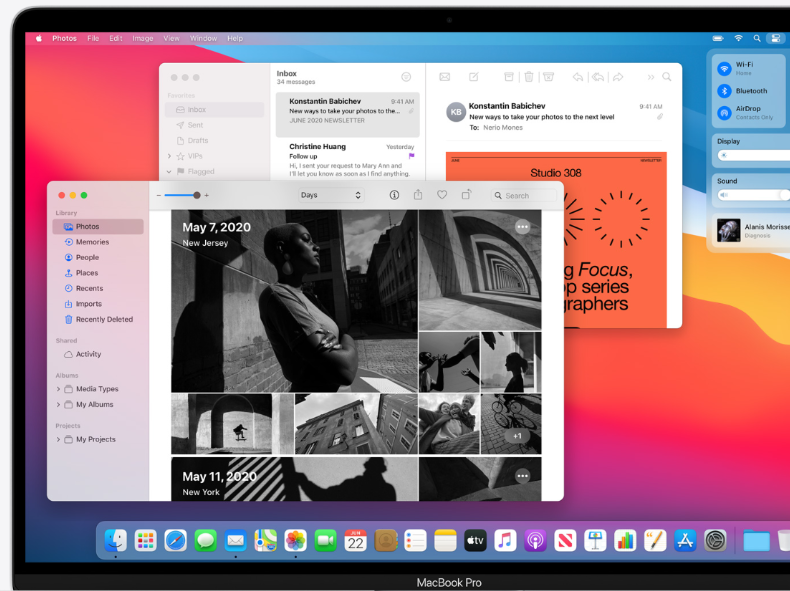Open Music app from the Dock
790x591 pixels.
pyautogui.click(x=505, y=541)
